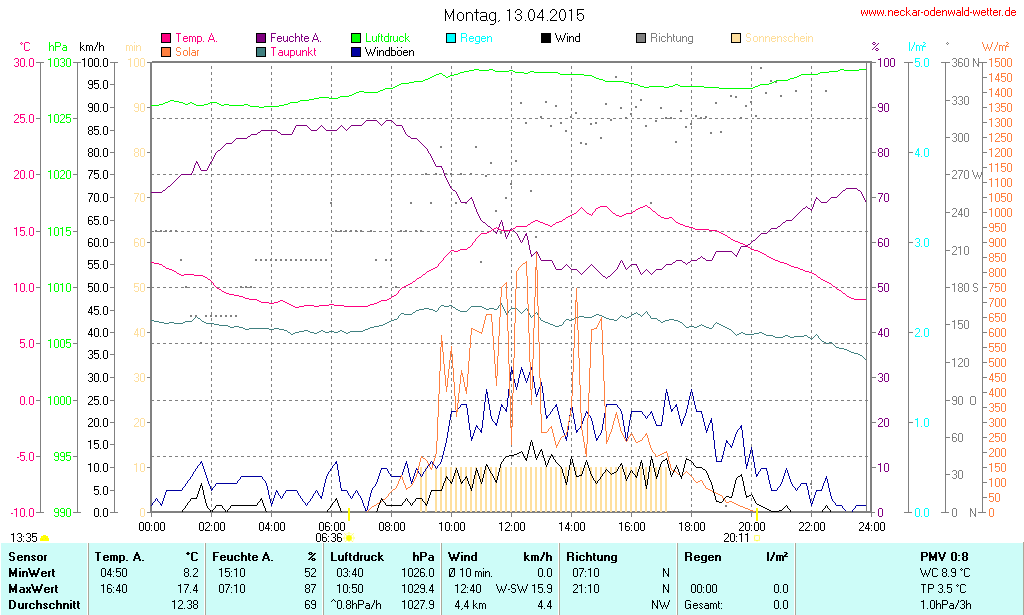Viewport: 1024px width, 615px height.
Task: Click the cyan Regen legend swatch
Action: 451,38
